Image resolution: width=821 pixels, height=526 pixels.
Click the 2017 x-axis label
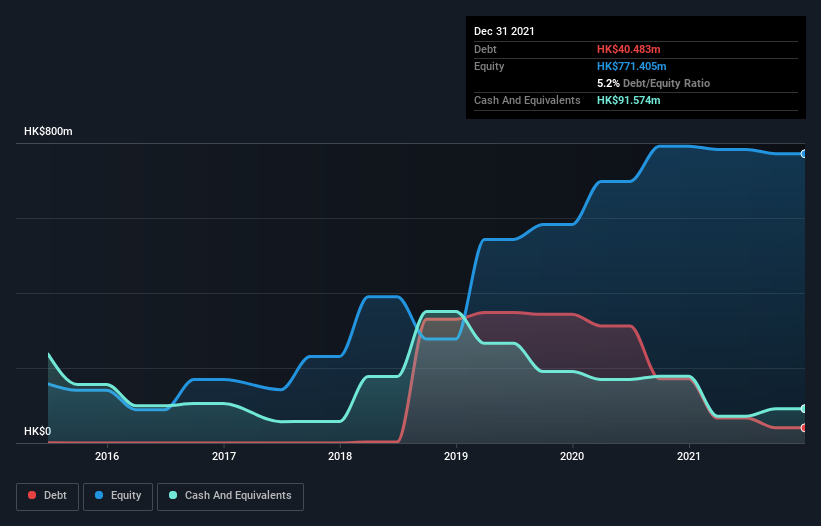(x=224, y=456)
